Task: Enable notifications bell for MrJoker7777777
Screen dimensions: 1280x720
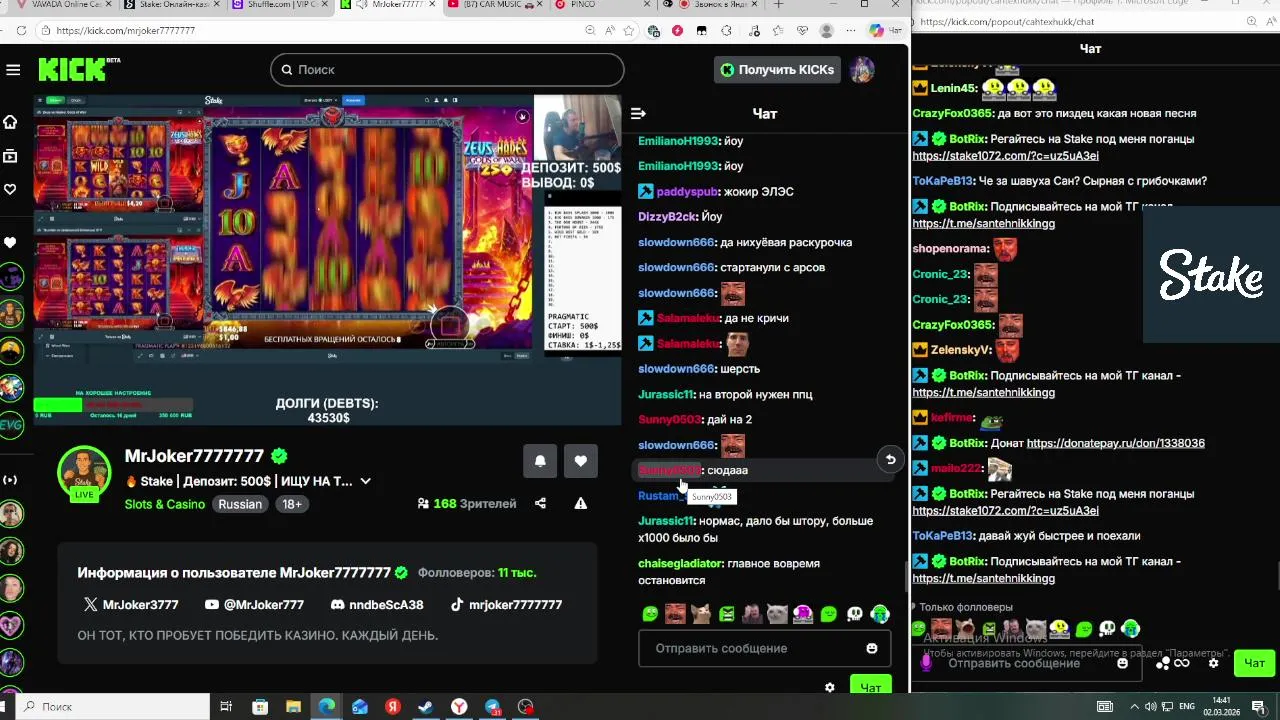Action: coord(540,461)
